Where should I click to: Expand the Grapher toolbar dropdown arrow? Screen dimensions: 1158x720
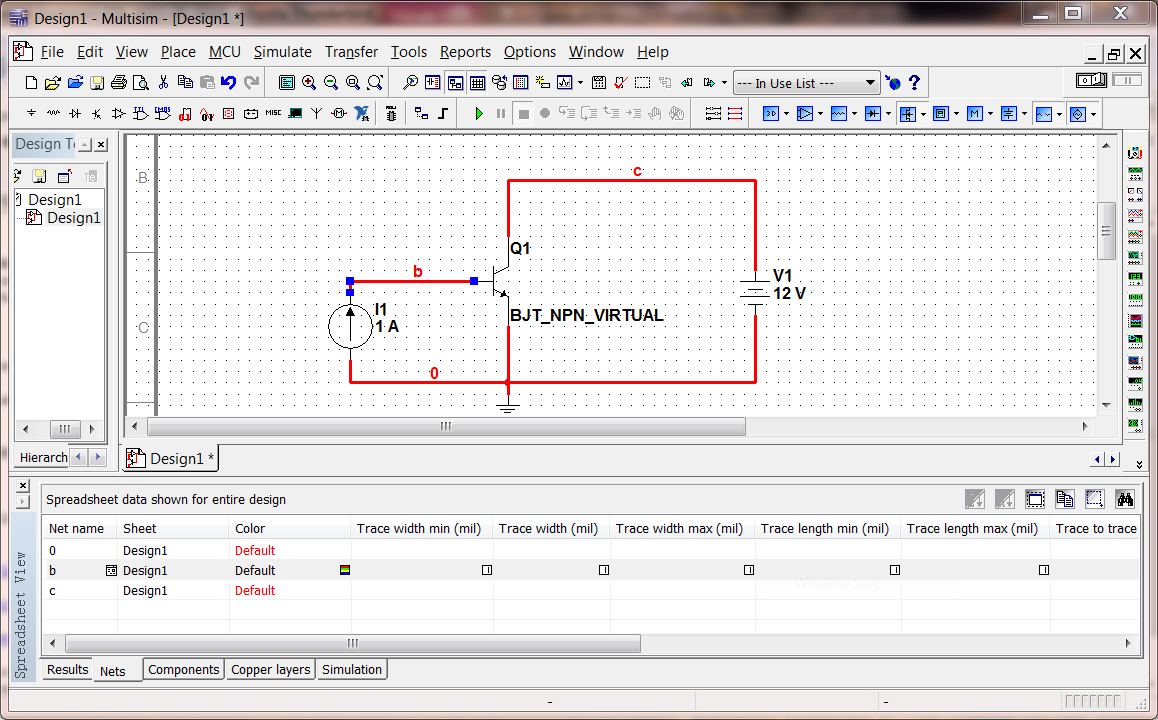(x=580, y=83)
